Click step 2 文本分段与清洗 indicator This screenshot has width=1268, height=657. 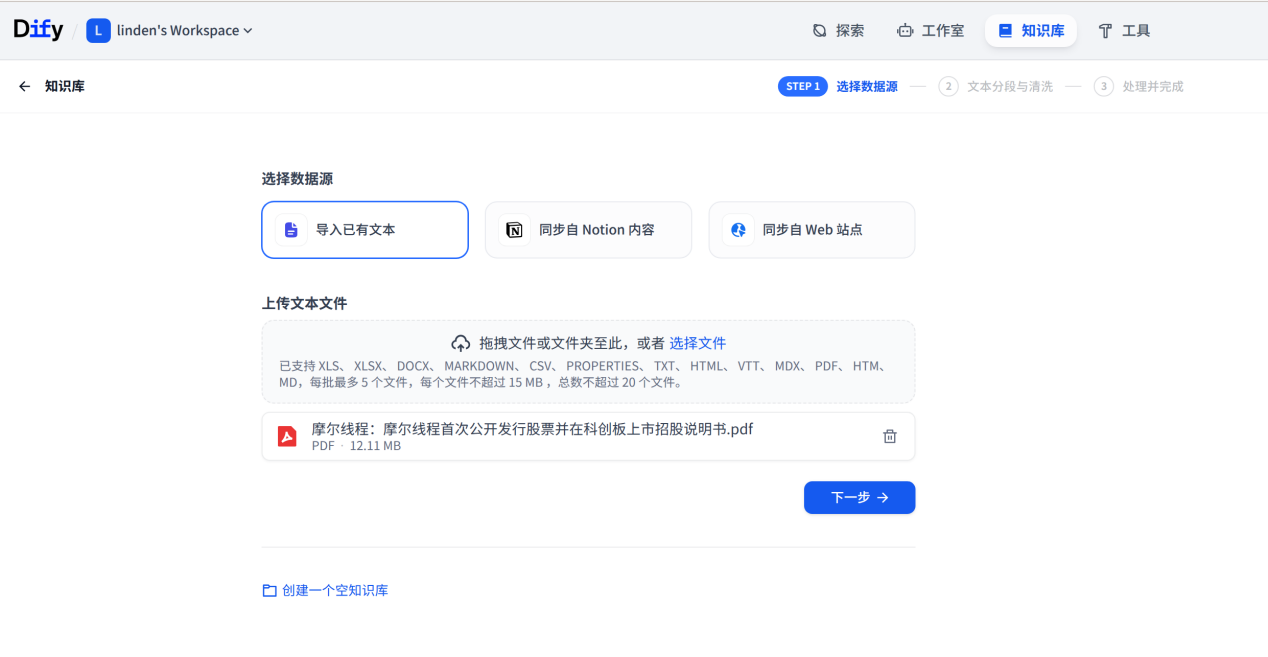[996, 87]
